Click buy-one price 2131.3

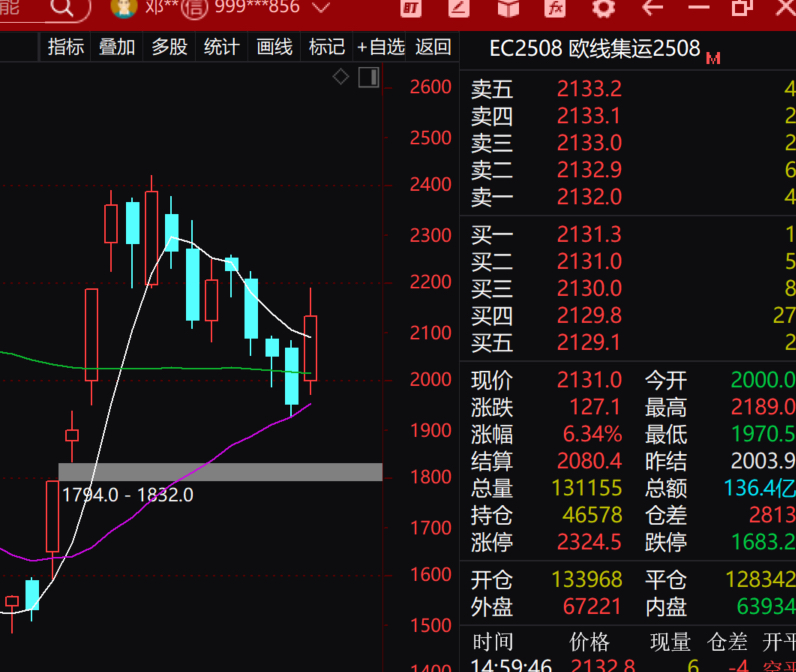[x=589, y=235]
